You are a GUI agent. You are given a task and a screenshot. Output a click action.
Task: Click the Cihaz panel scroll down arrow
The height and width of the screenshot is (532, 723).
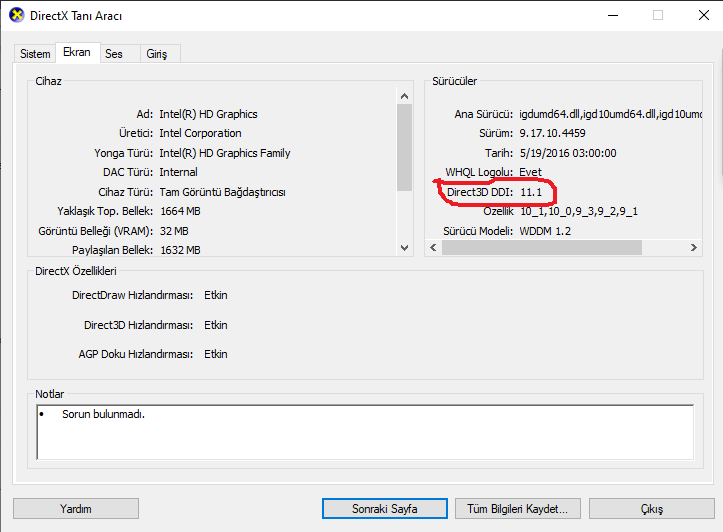pos(404,248)
